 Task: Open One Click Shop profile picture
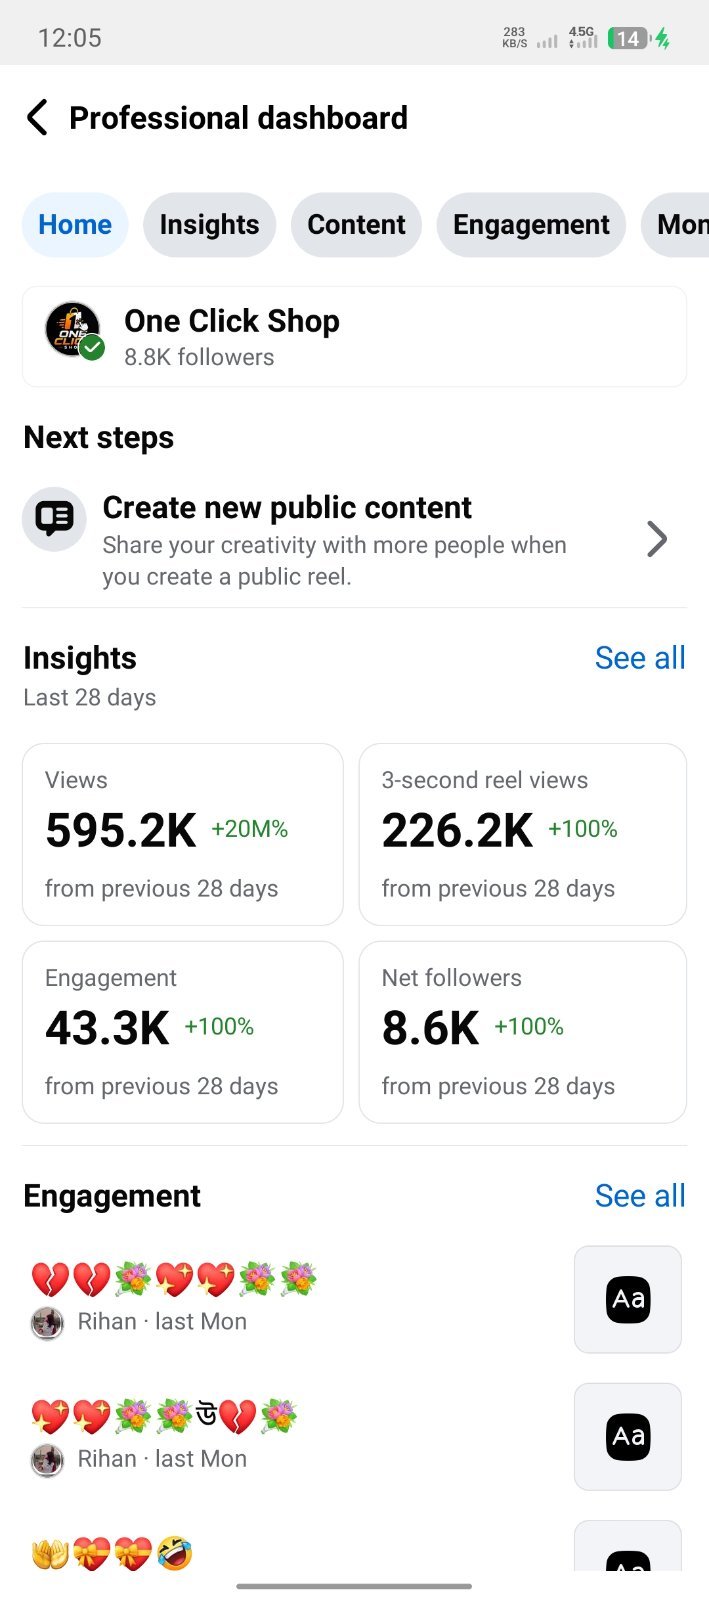click(x=73, y=330)
